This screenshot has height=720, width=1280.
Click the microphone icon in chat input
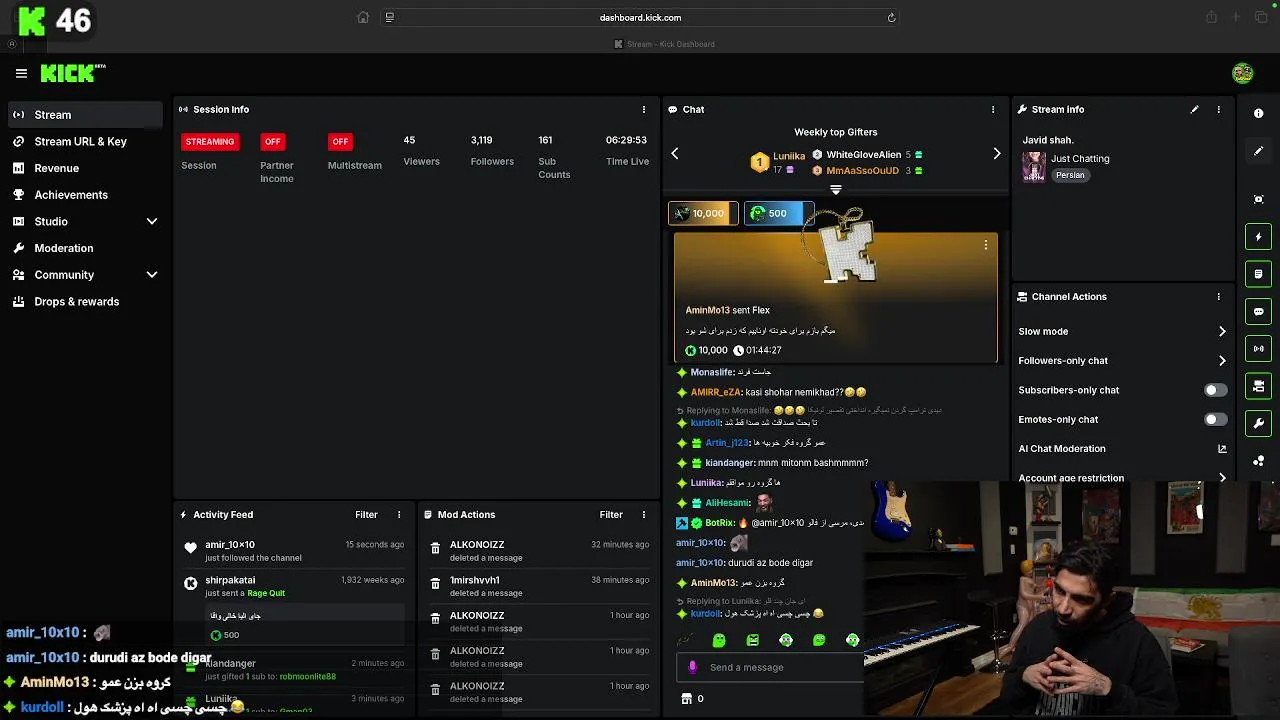[x=693, y=667]
